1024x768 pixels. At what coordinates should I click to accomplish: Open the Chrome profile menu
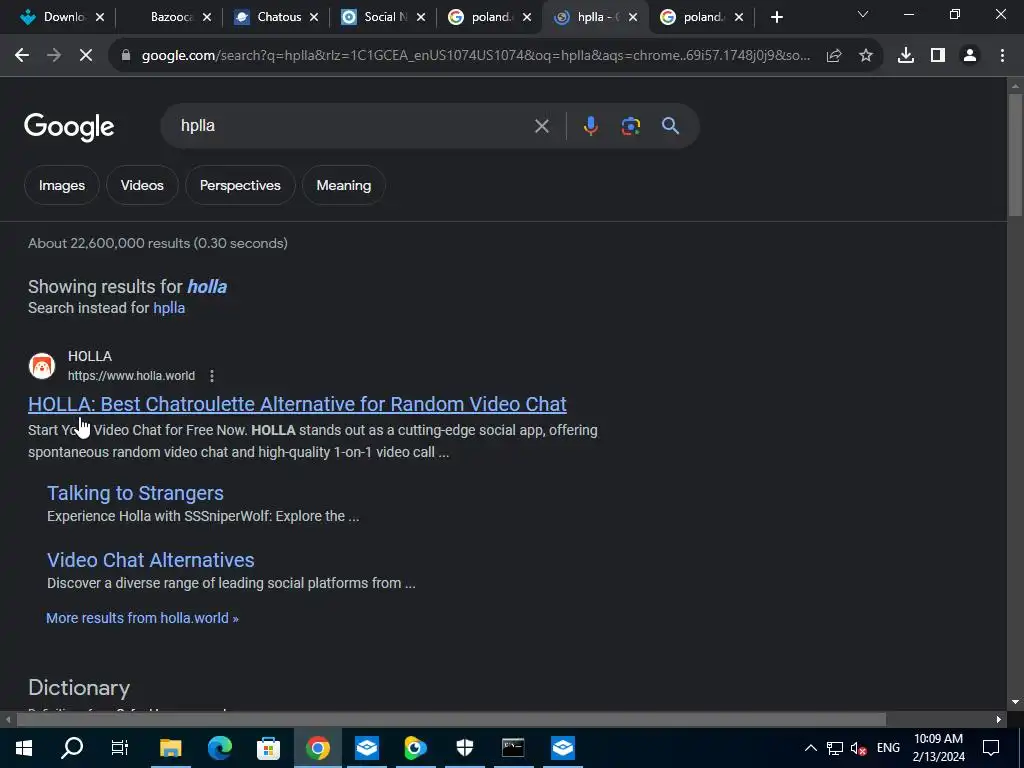coord(970,56)
